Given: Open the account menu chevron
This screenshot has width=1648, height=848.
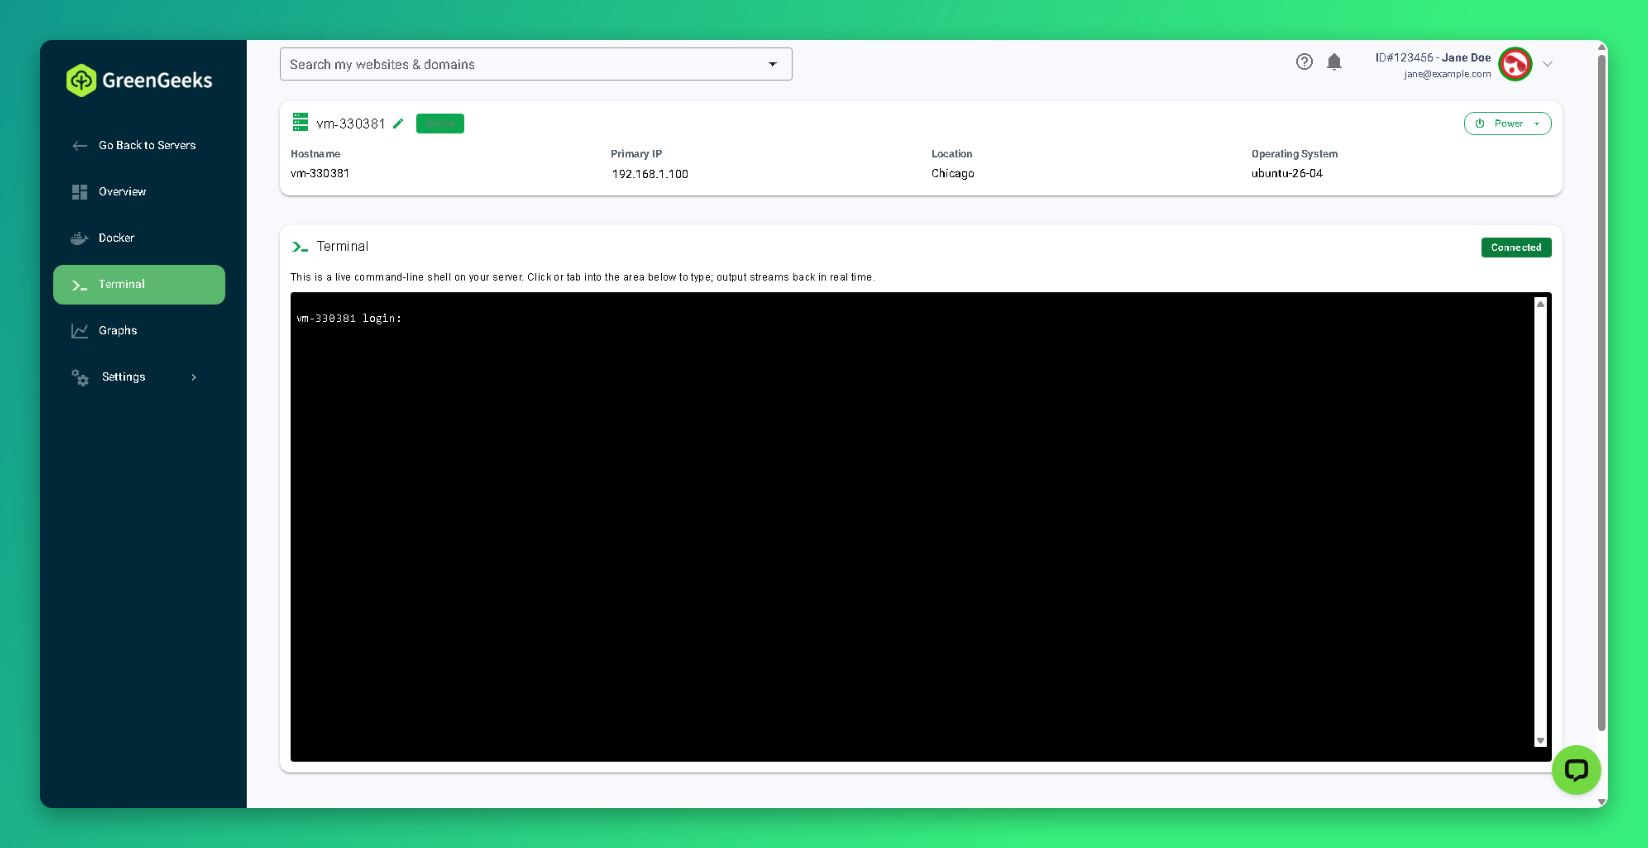Looking at the screenshot, I should pyautogui.click(x=1547, y=64).
